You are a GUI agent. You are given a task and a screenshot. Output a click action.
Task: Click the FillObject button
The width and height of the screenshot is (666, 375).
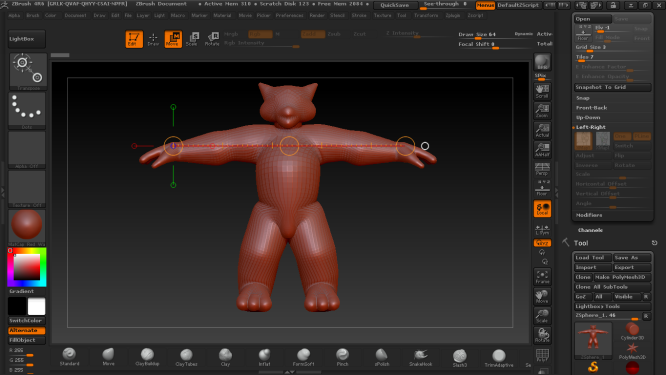(x=27, y=340)
